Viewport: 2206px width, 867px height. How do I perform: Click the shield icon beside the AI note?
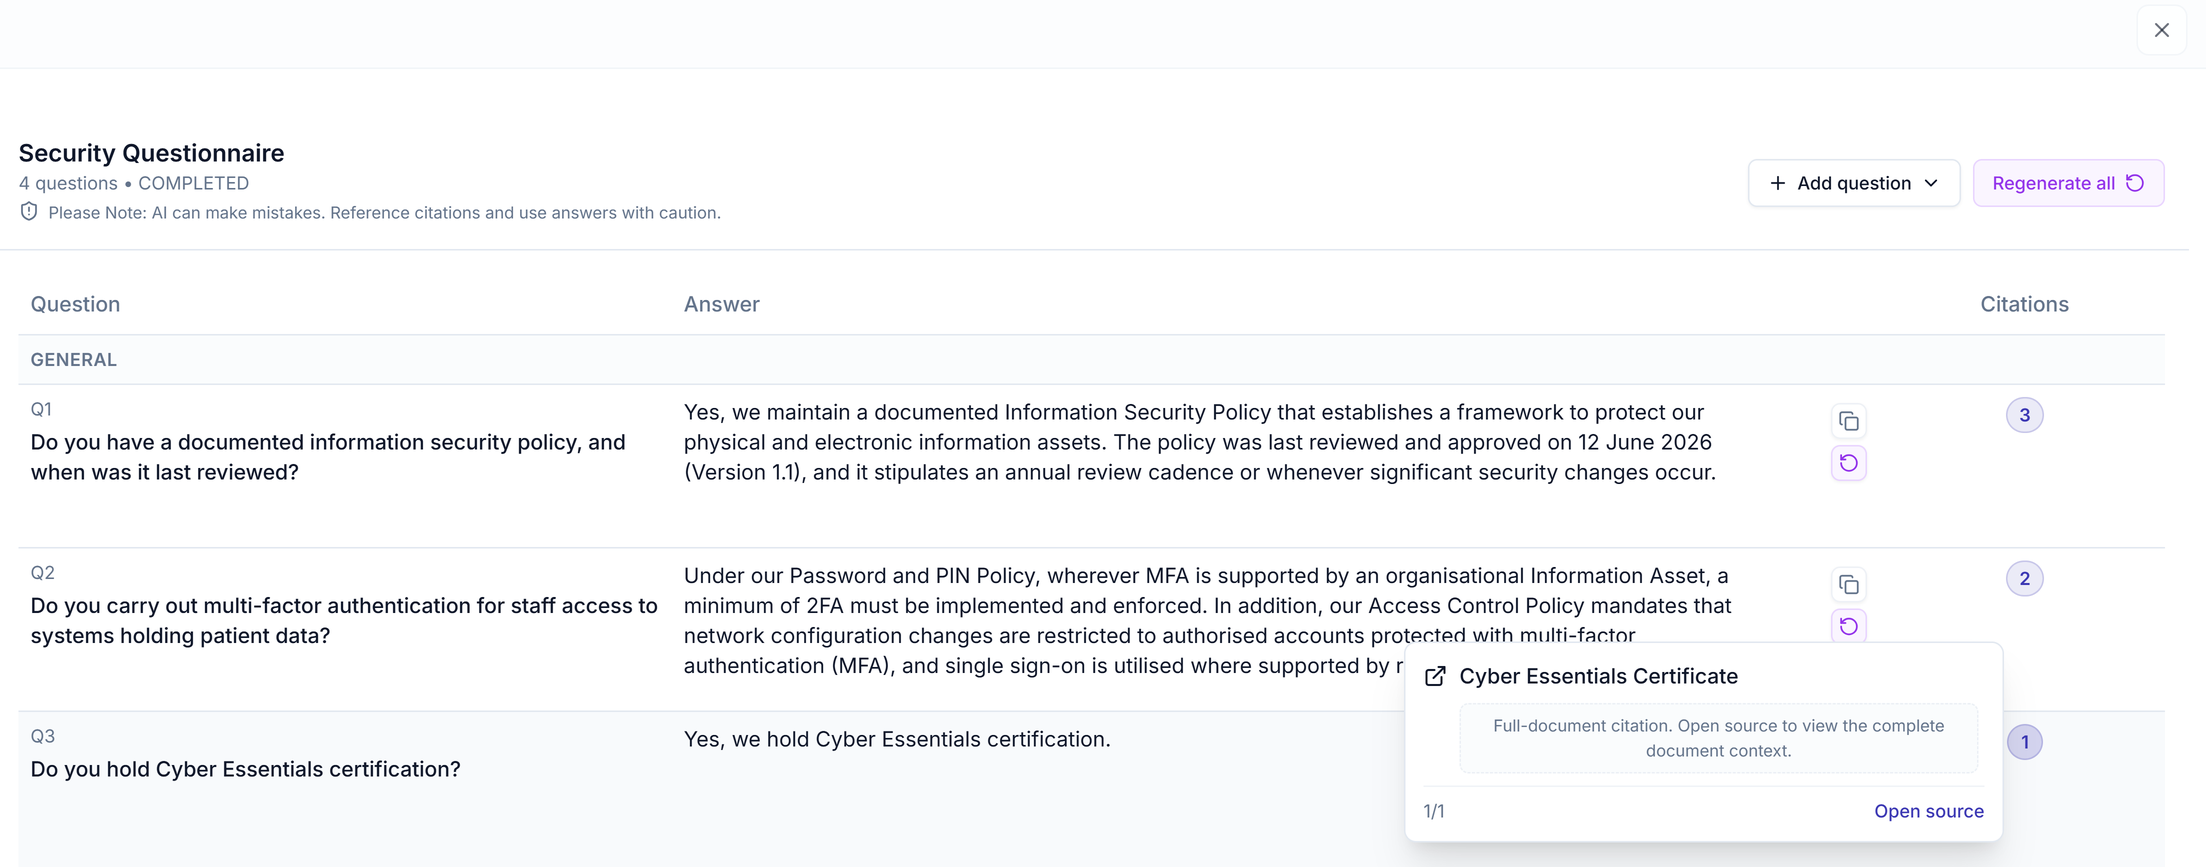(x=29, y=212)
